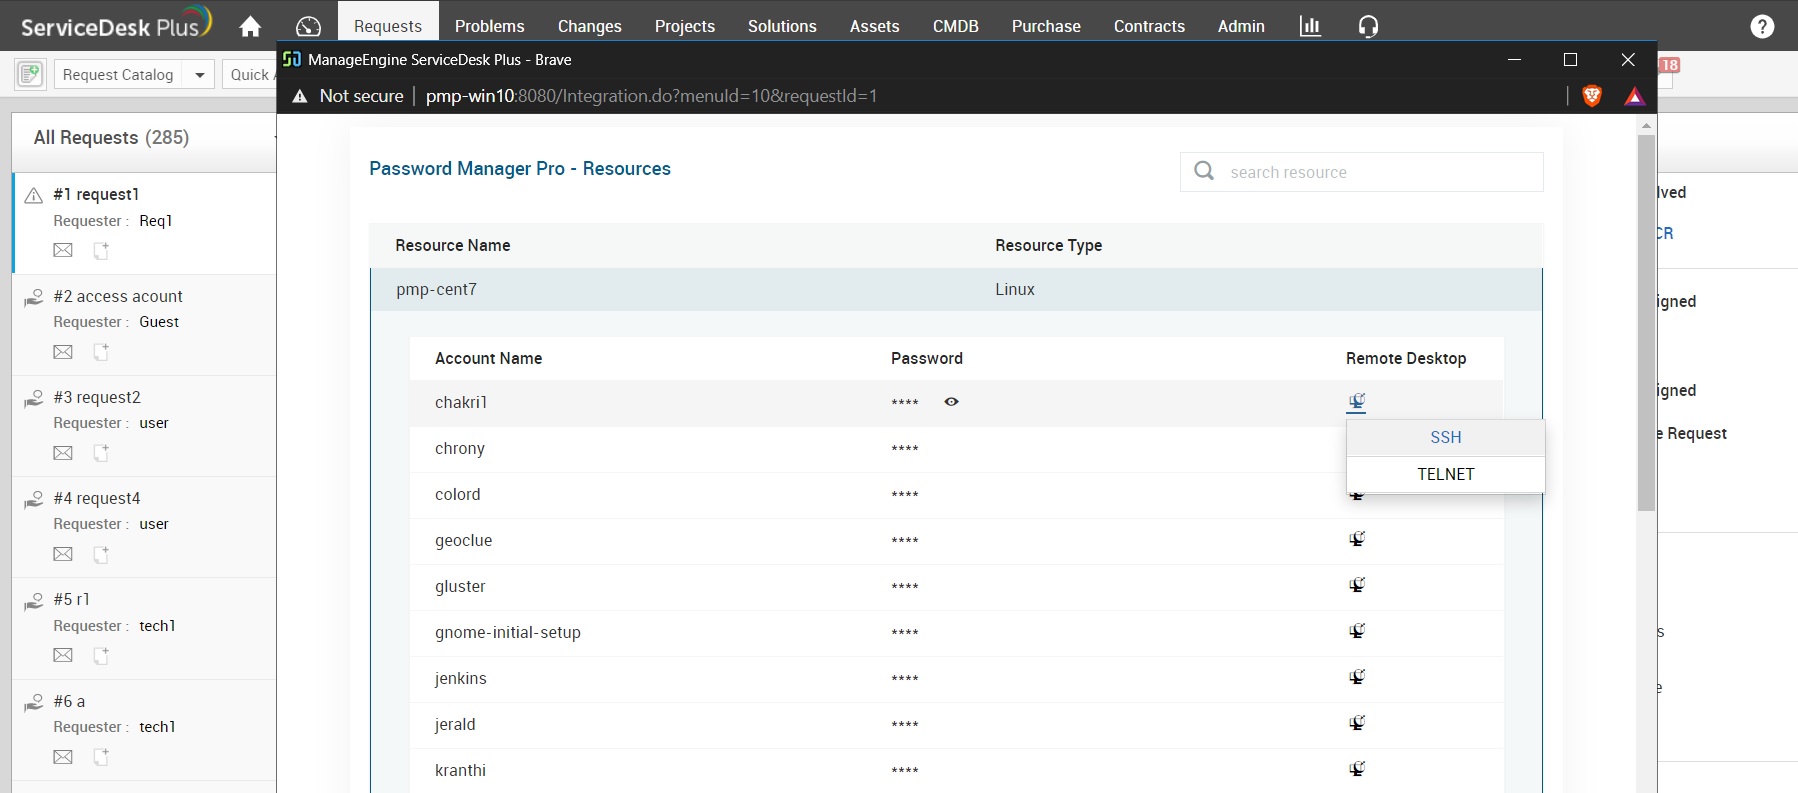The width and height of the screenshot is (1798, 793).
Task: Reveal the password for chakri1 account
Action: coord(951,402)
